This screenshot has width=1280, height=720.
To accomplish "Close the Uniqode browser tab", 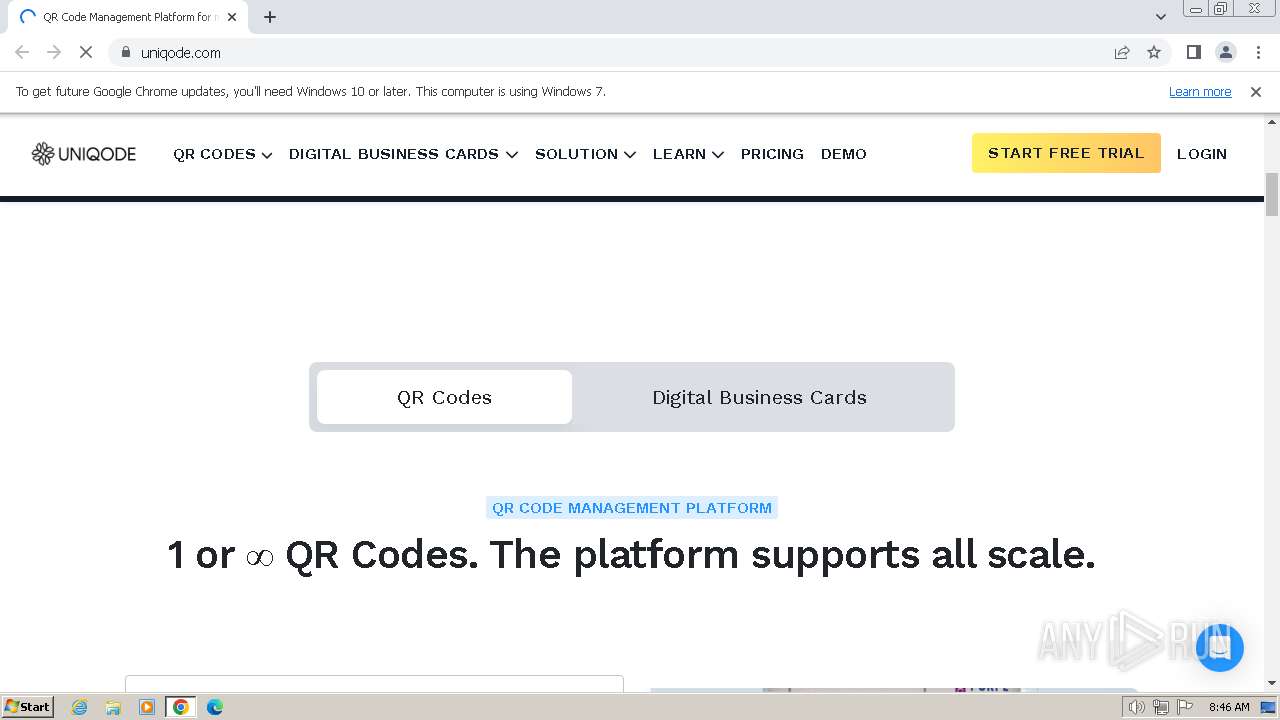I will (232, 17).
